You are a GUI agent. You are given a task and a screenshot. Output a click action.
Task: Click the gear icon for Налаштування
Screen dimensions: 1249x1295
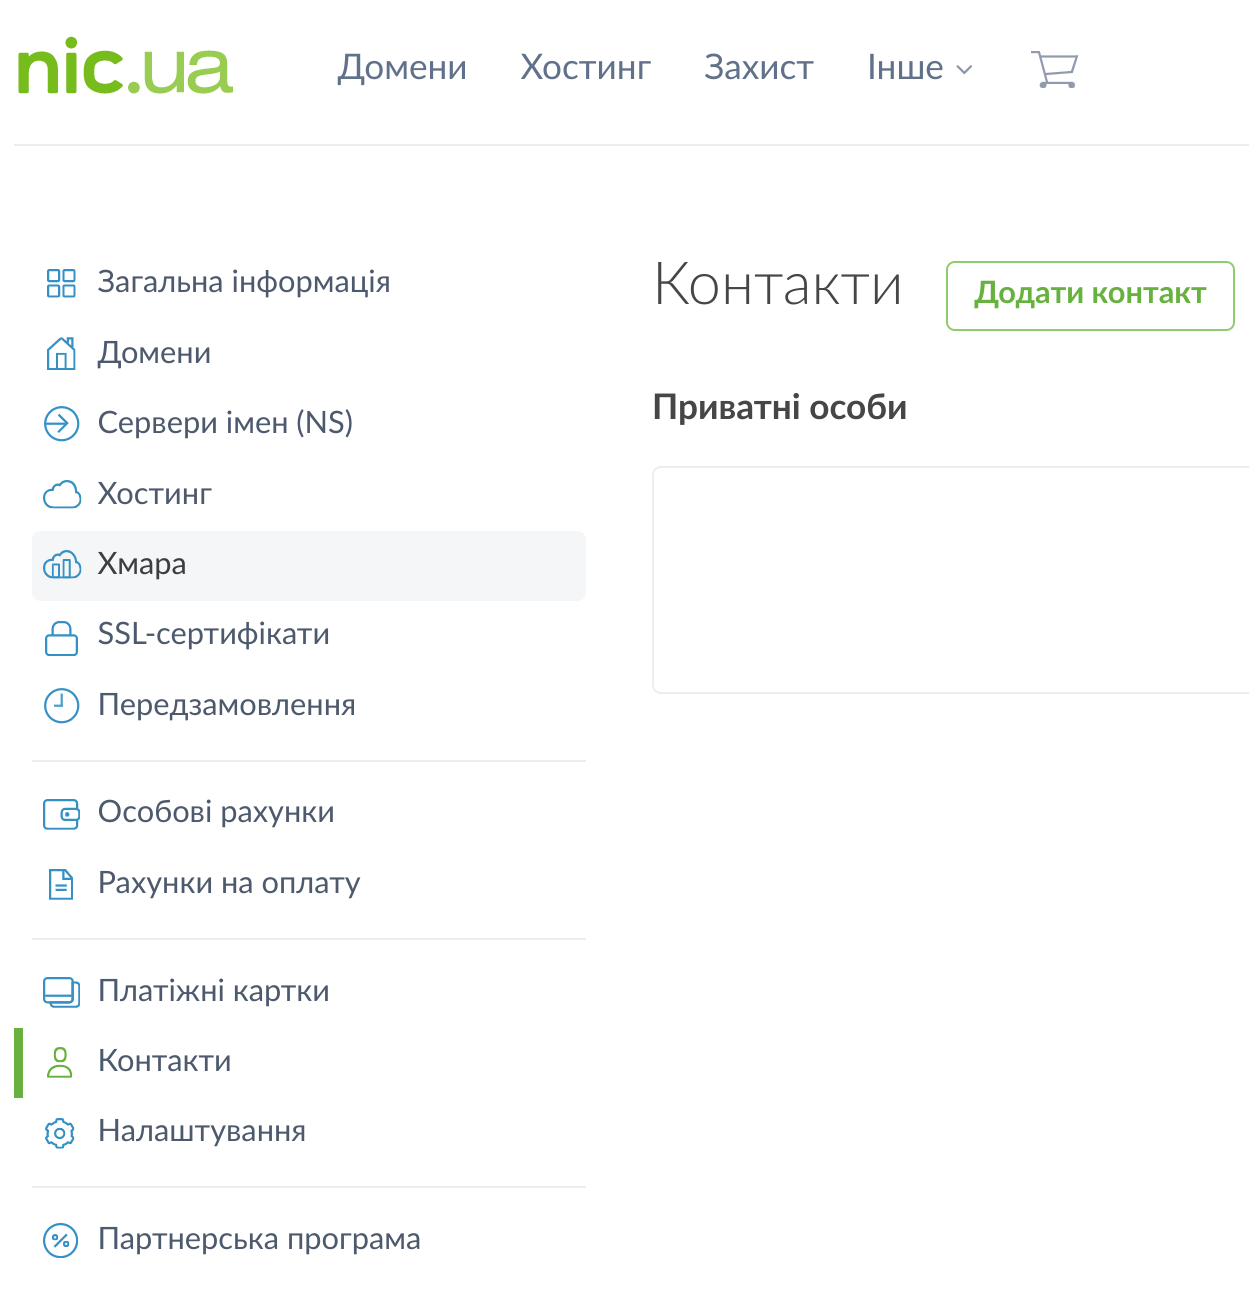pos(61,1132)
